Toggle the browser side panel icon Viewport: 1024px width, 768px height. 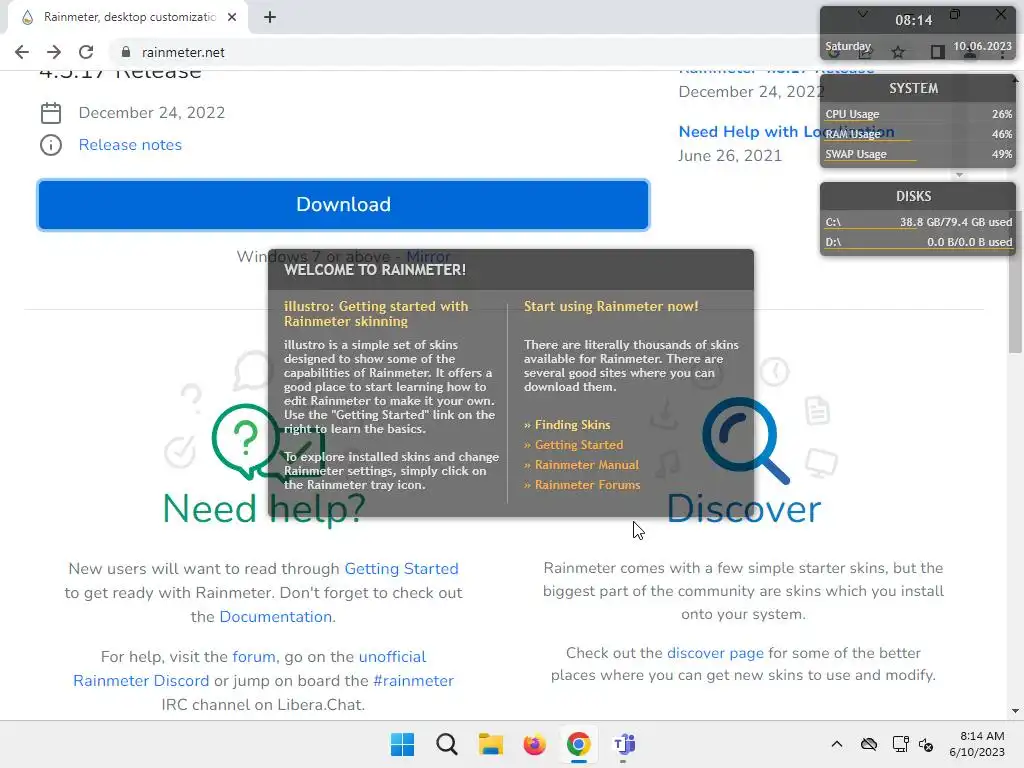point(937,52)
